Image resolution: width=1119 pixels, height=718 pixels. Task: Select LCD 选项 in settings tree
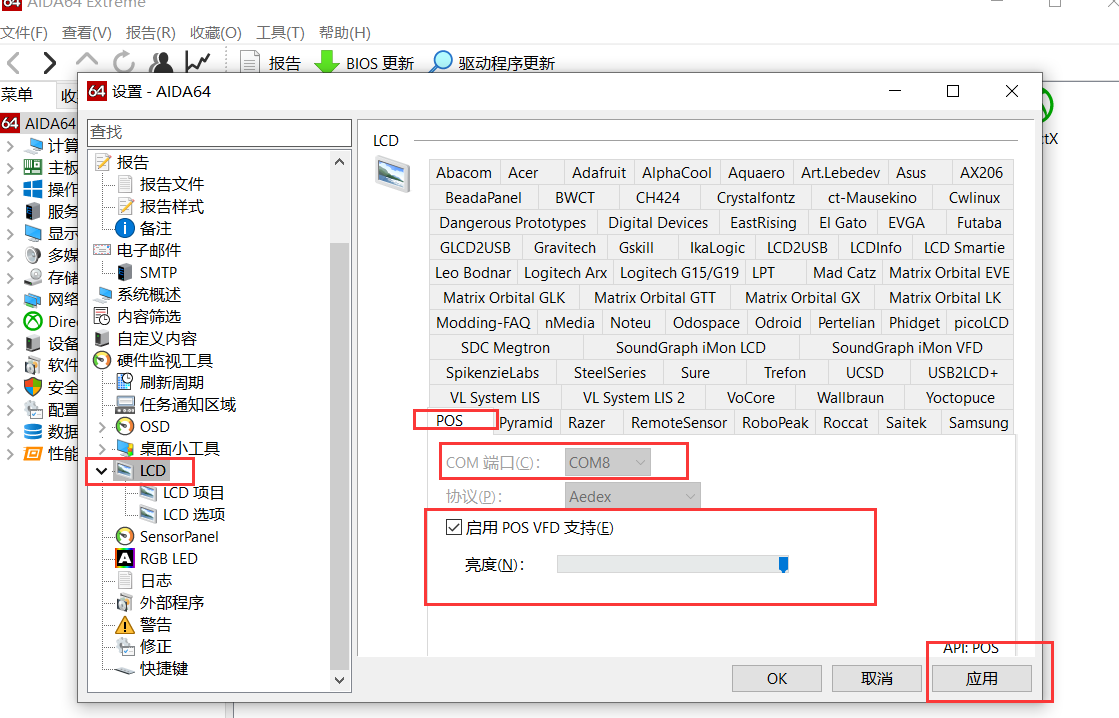(193, 515)
